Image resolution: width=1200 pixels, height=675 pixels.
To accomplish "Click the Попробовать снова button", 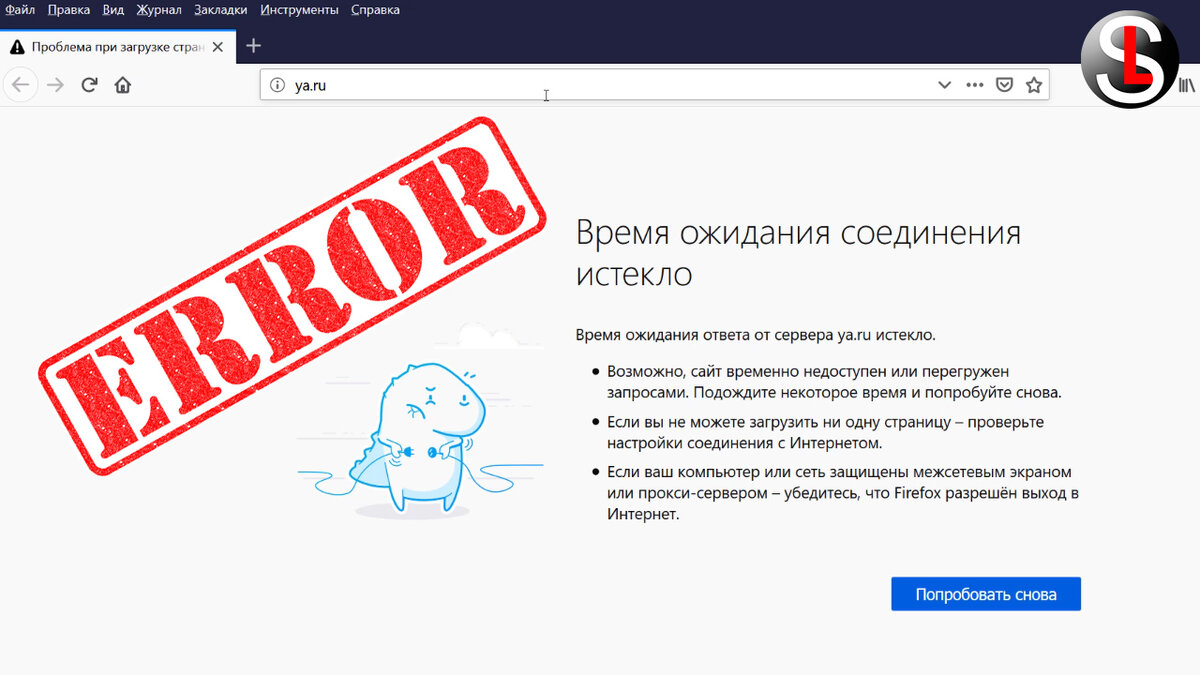I will pyautogui.click(x=986, y=594).
